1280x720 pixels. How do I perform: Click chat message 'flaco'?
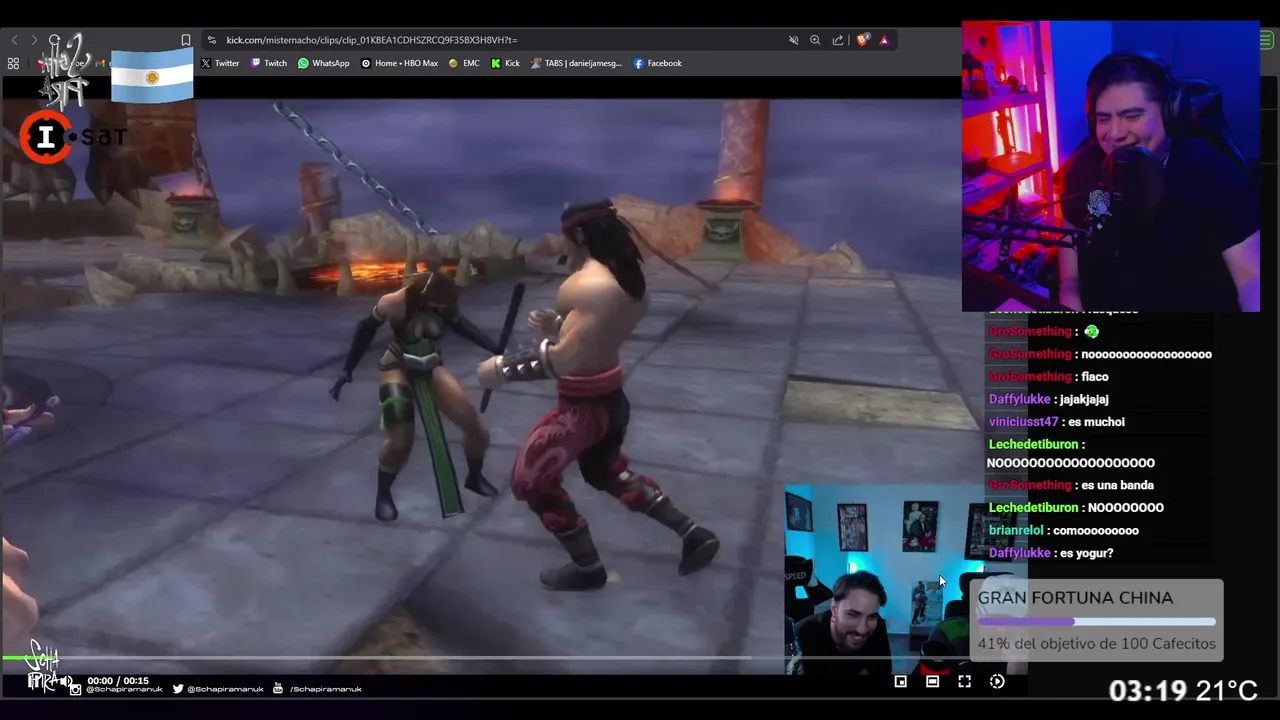click(1095, 377)
